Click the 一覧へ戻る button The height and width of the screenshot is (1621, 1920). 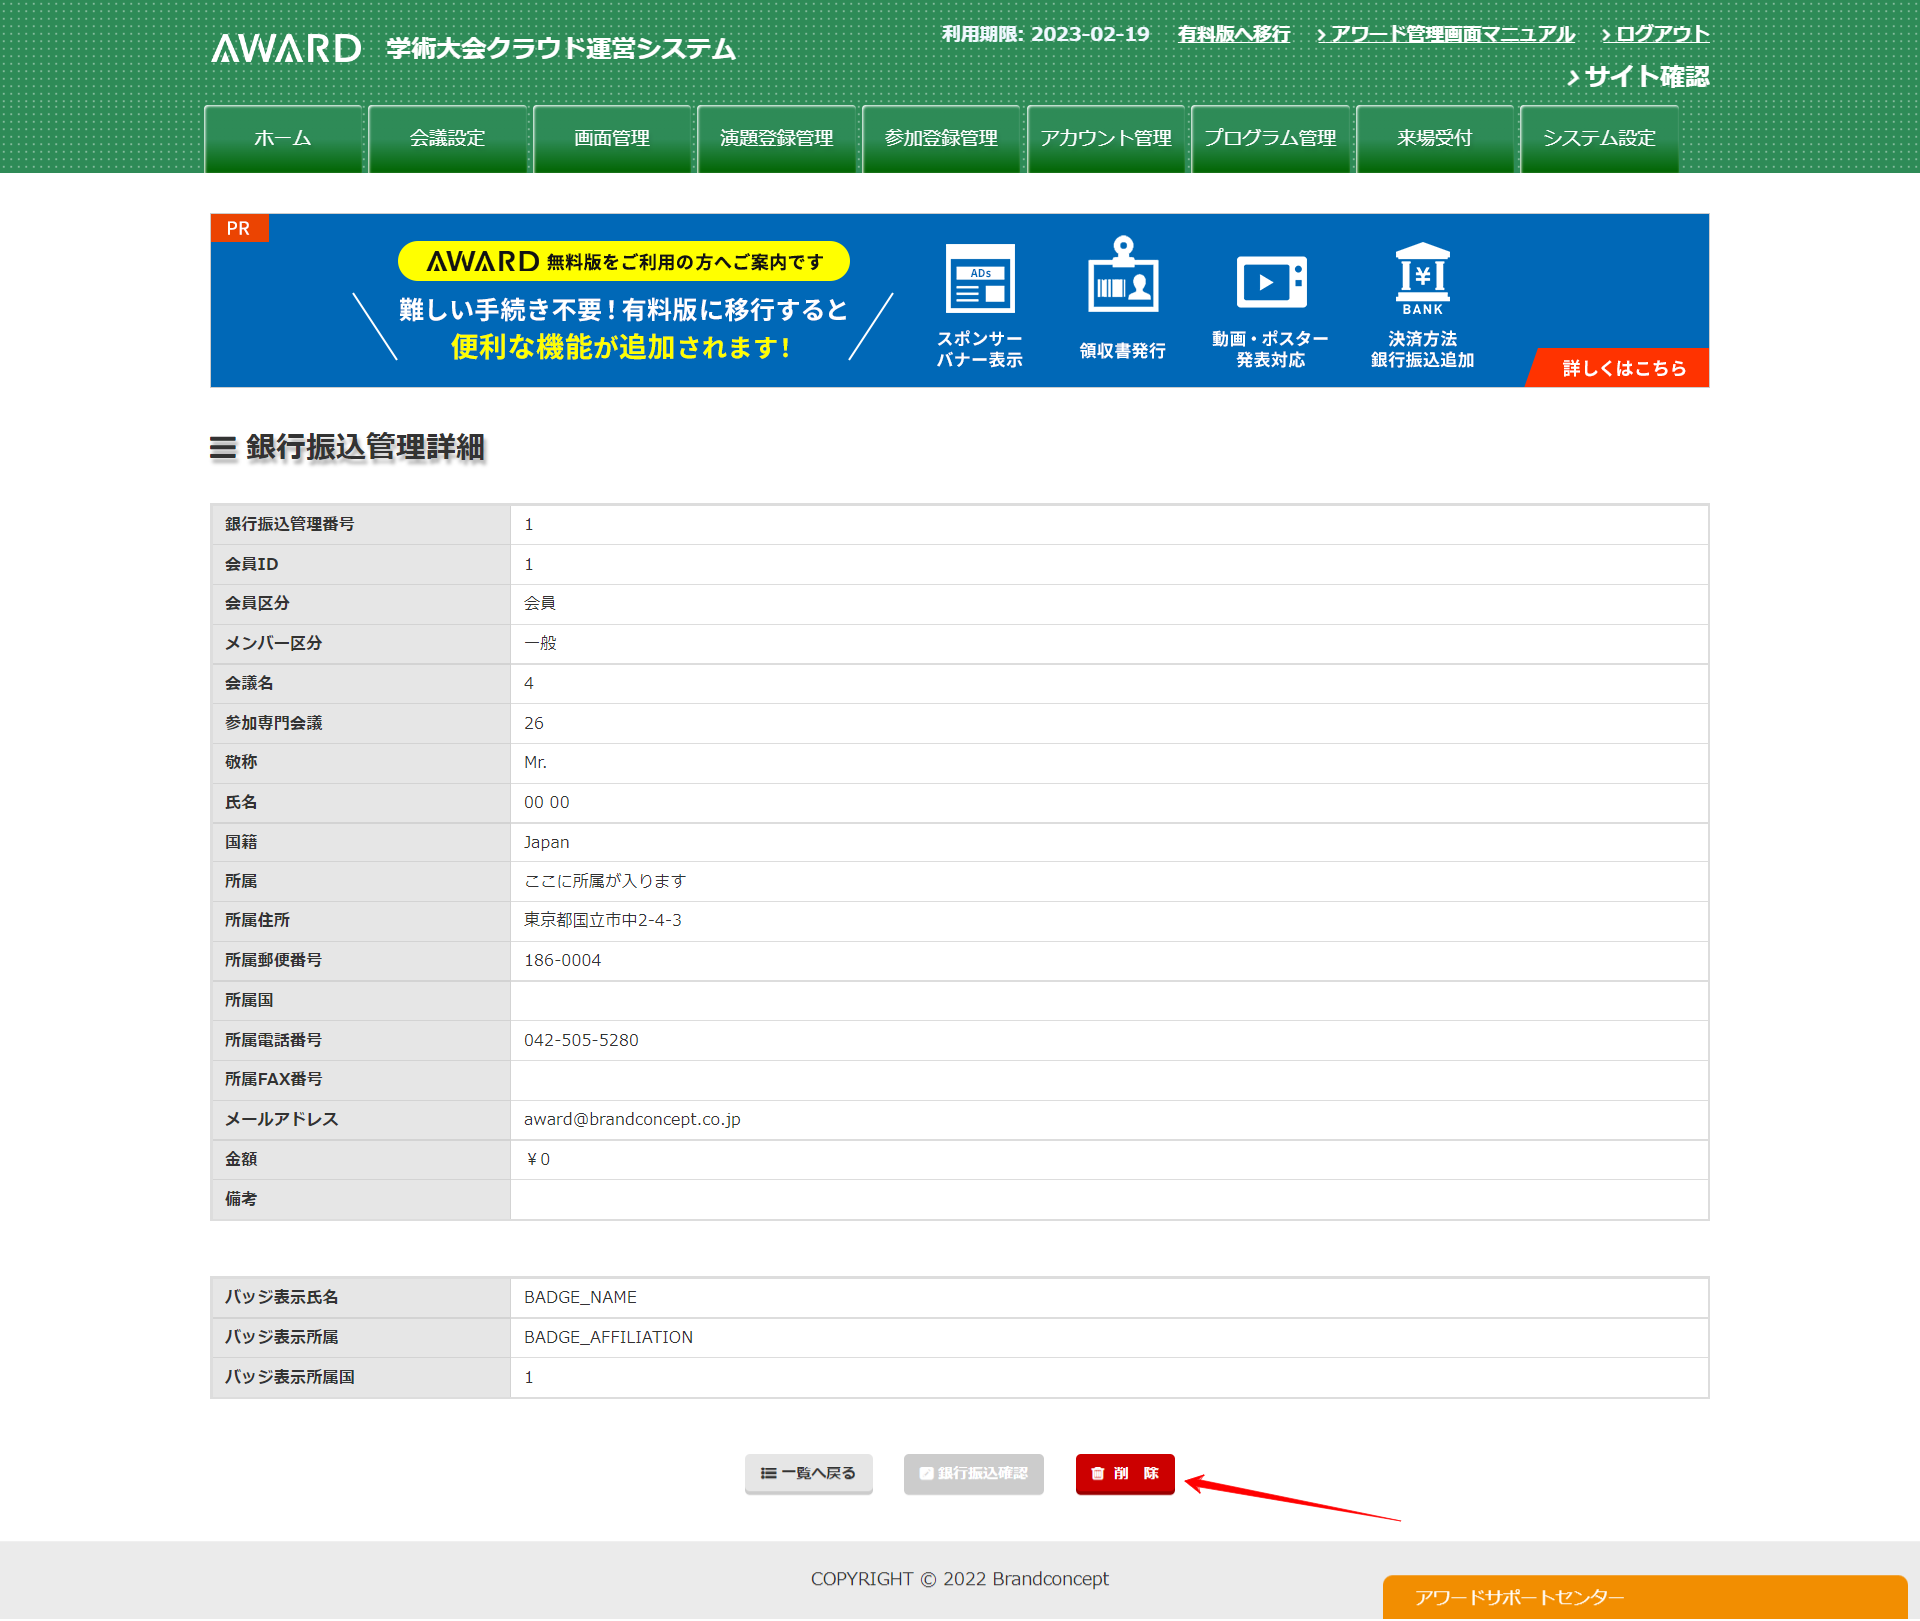point(808,1473)
